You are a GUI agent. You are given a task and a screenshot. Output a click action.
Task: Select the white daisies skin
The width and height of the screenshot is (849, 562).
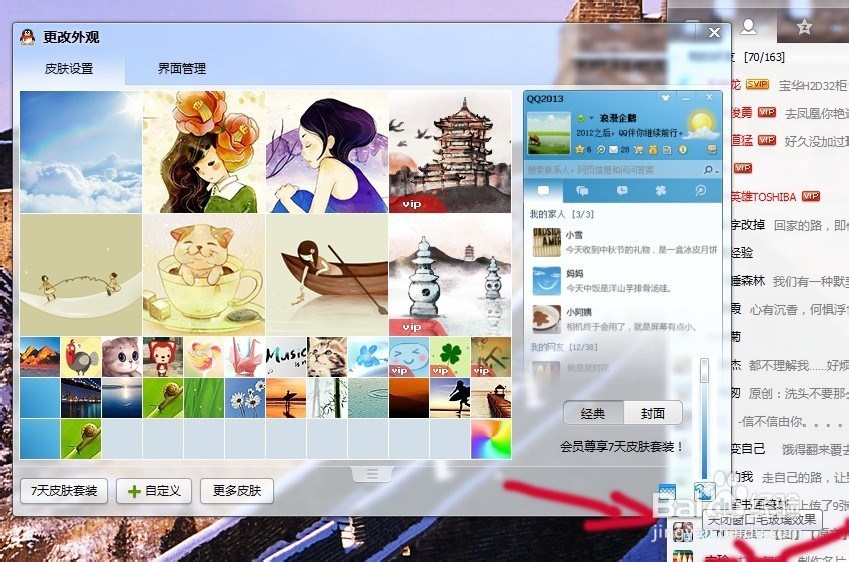tap(245, 398)
